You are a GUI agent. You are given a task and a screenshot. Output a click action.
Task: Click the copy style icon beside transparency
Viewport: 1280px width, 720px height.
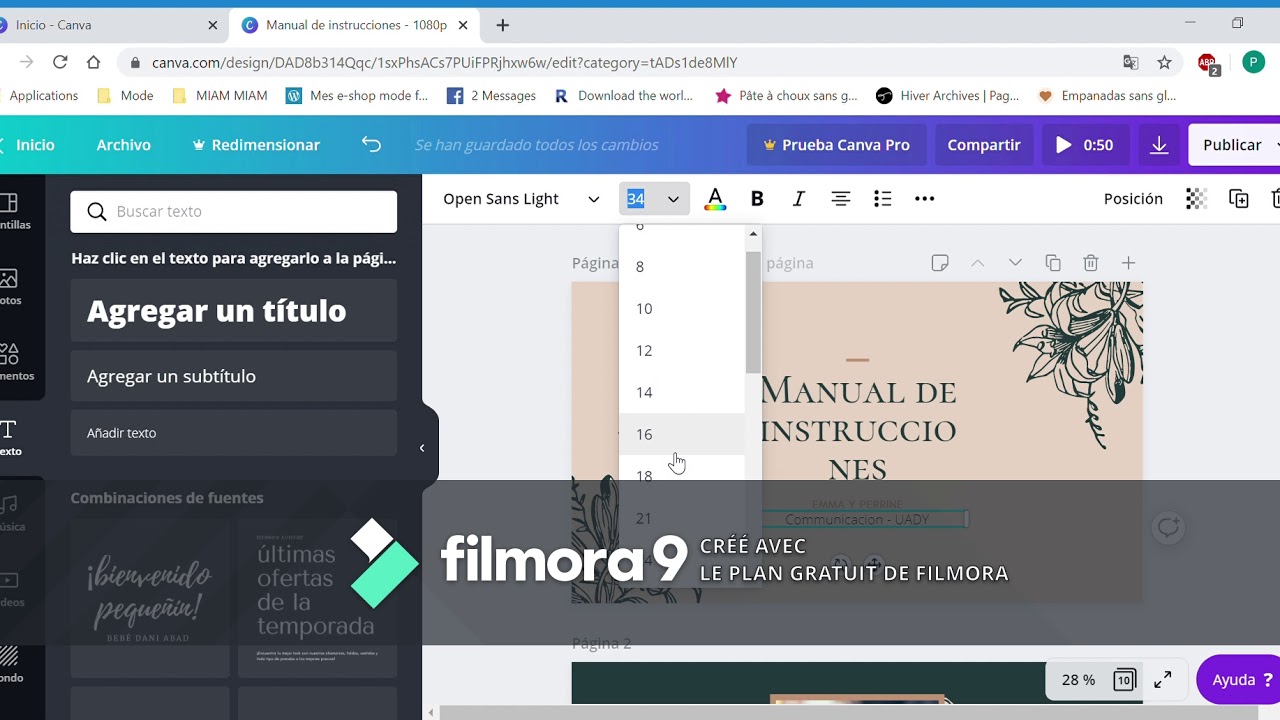[x=1239, y=199]
